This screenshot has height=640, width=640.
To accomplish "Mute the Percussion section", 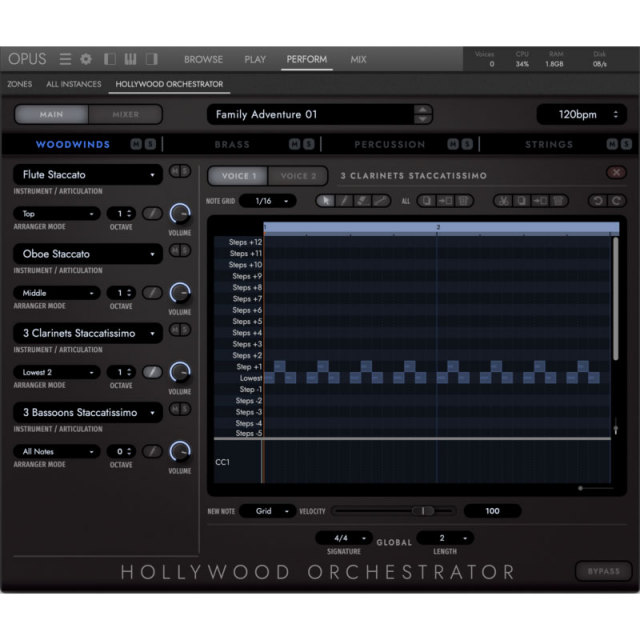I will pos(453,144).
